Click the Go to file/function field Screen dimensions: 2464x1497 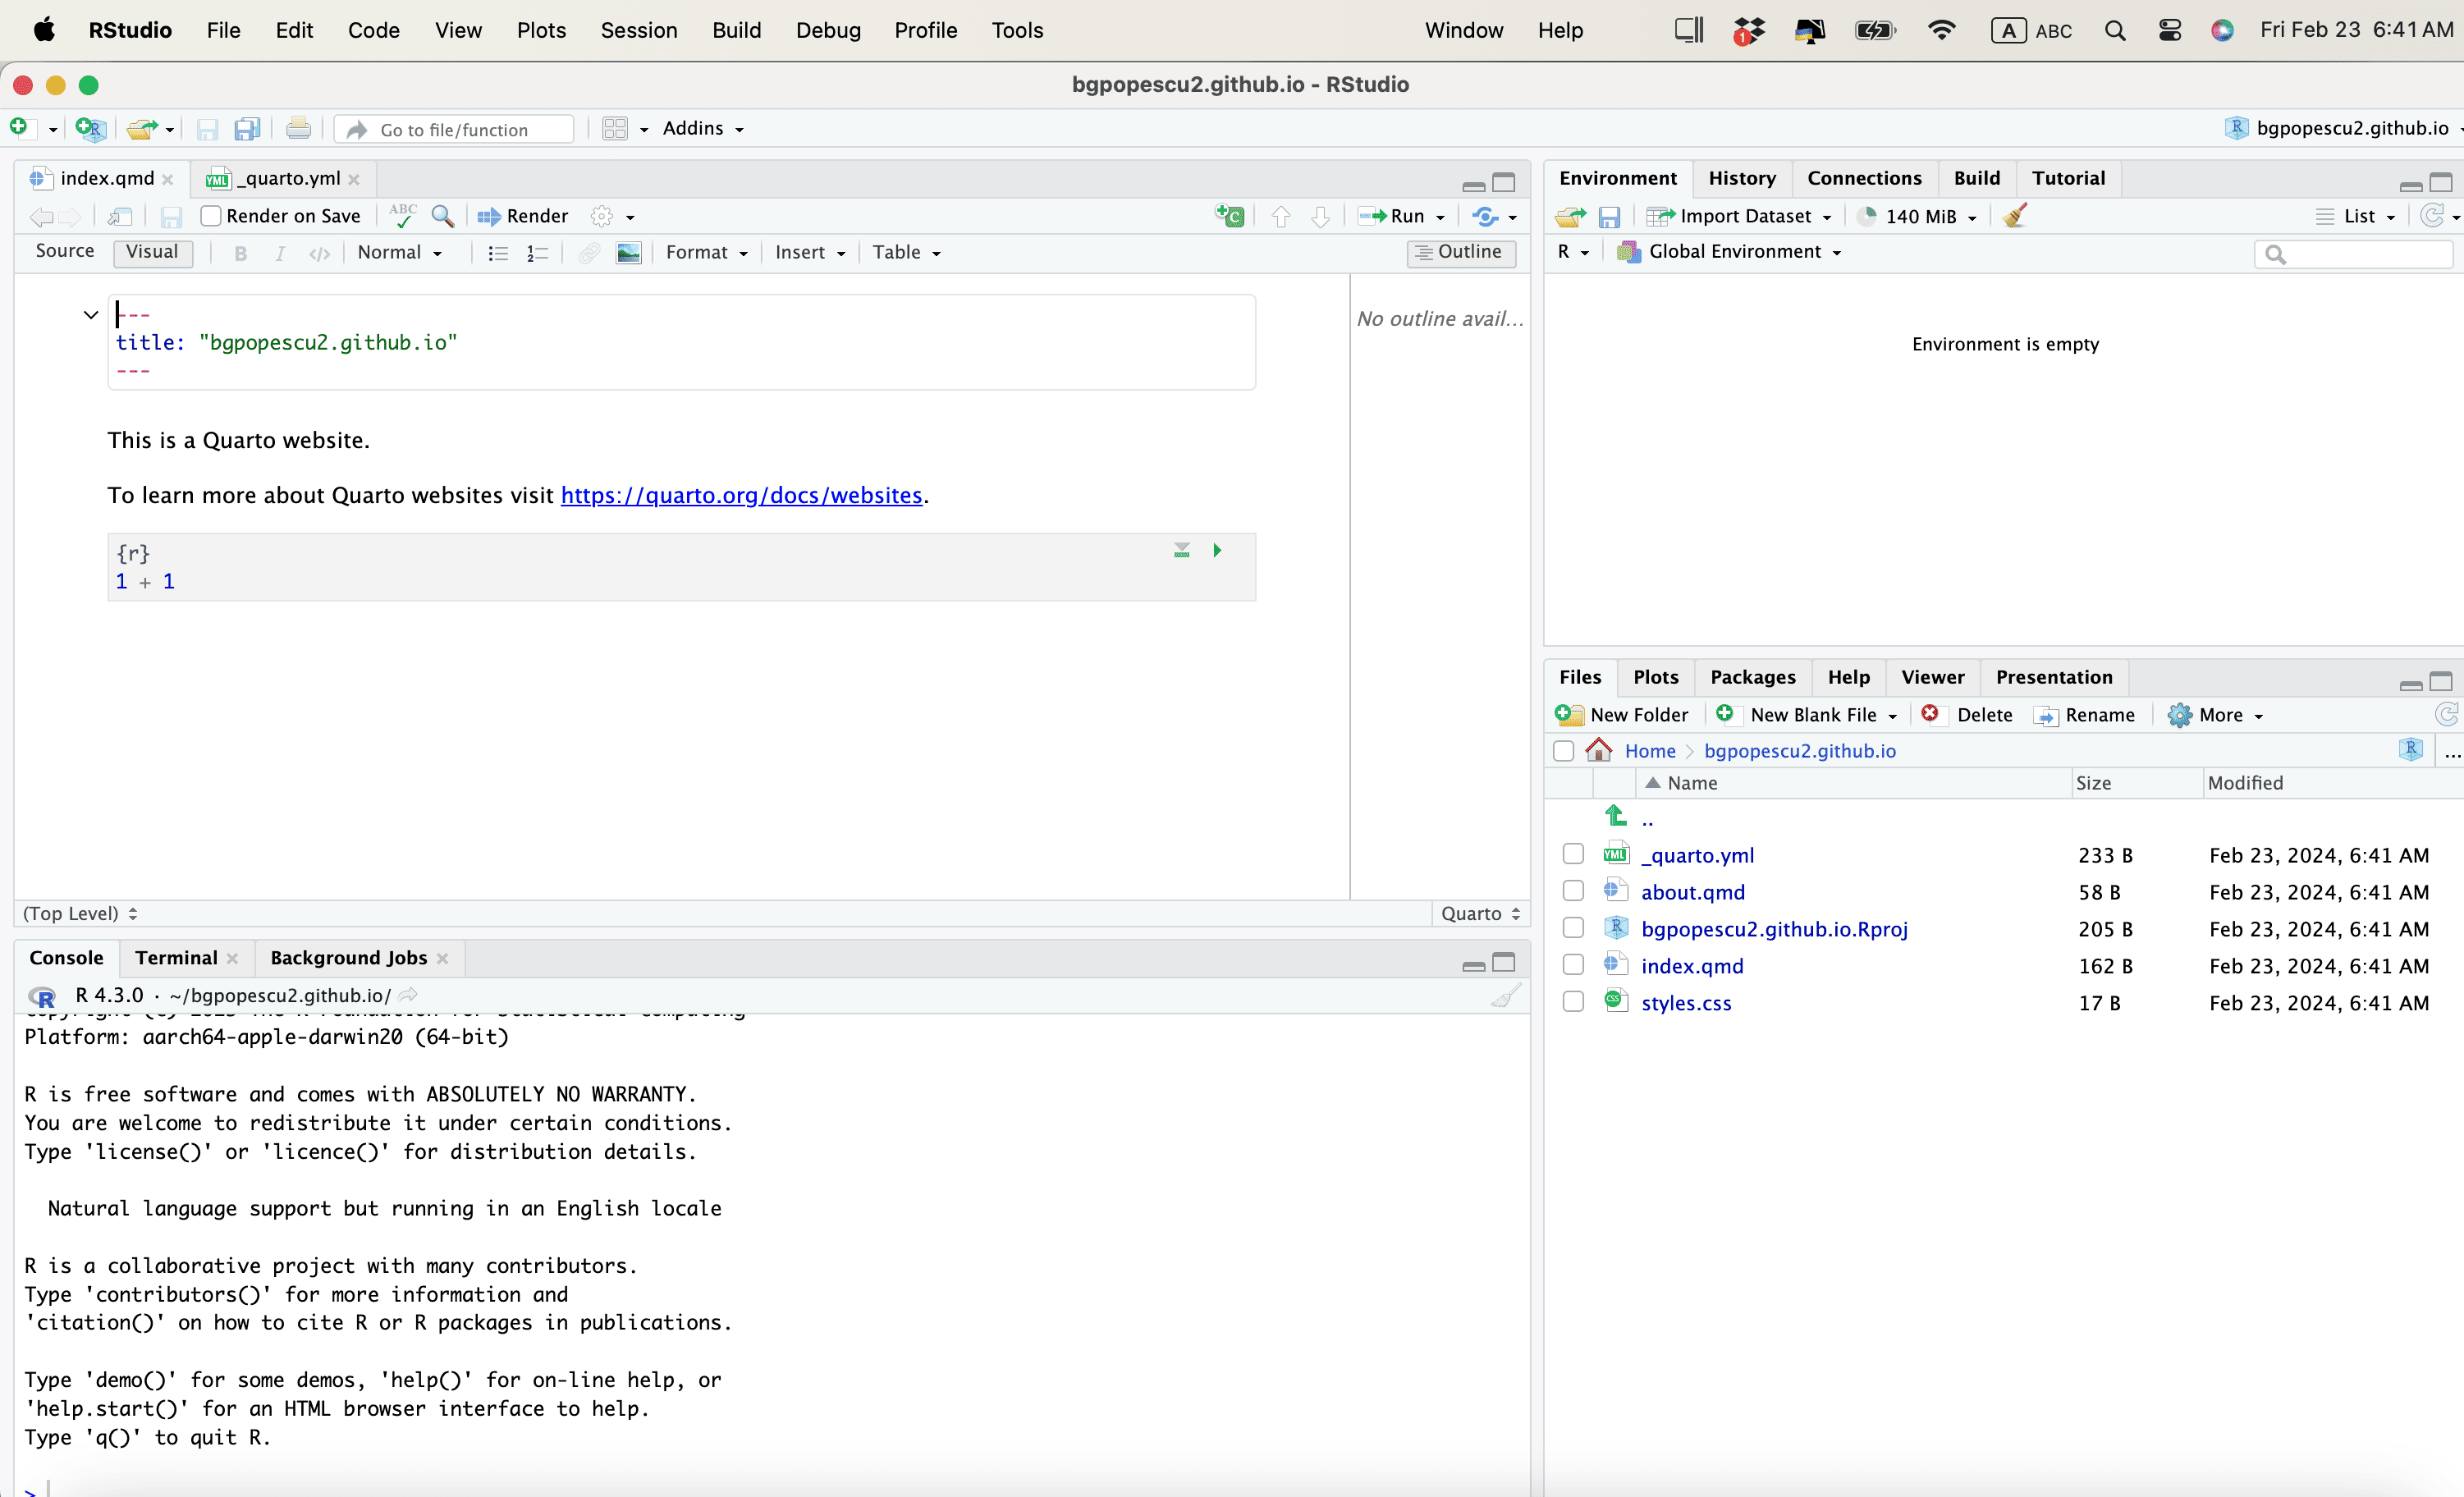coord(454,130)
